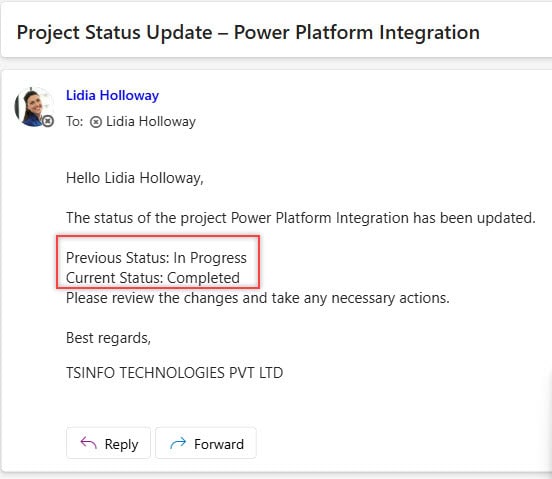Click the presence icon beside the recipient name
The height and width of the screenshot is (479, 552).
(x=96, y=122)
